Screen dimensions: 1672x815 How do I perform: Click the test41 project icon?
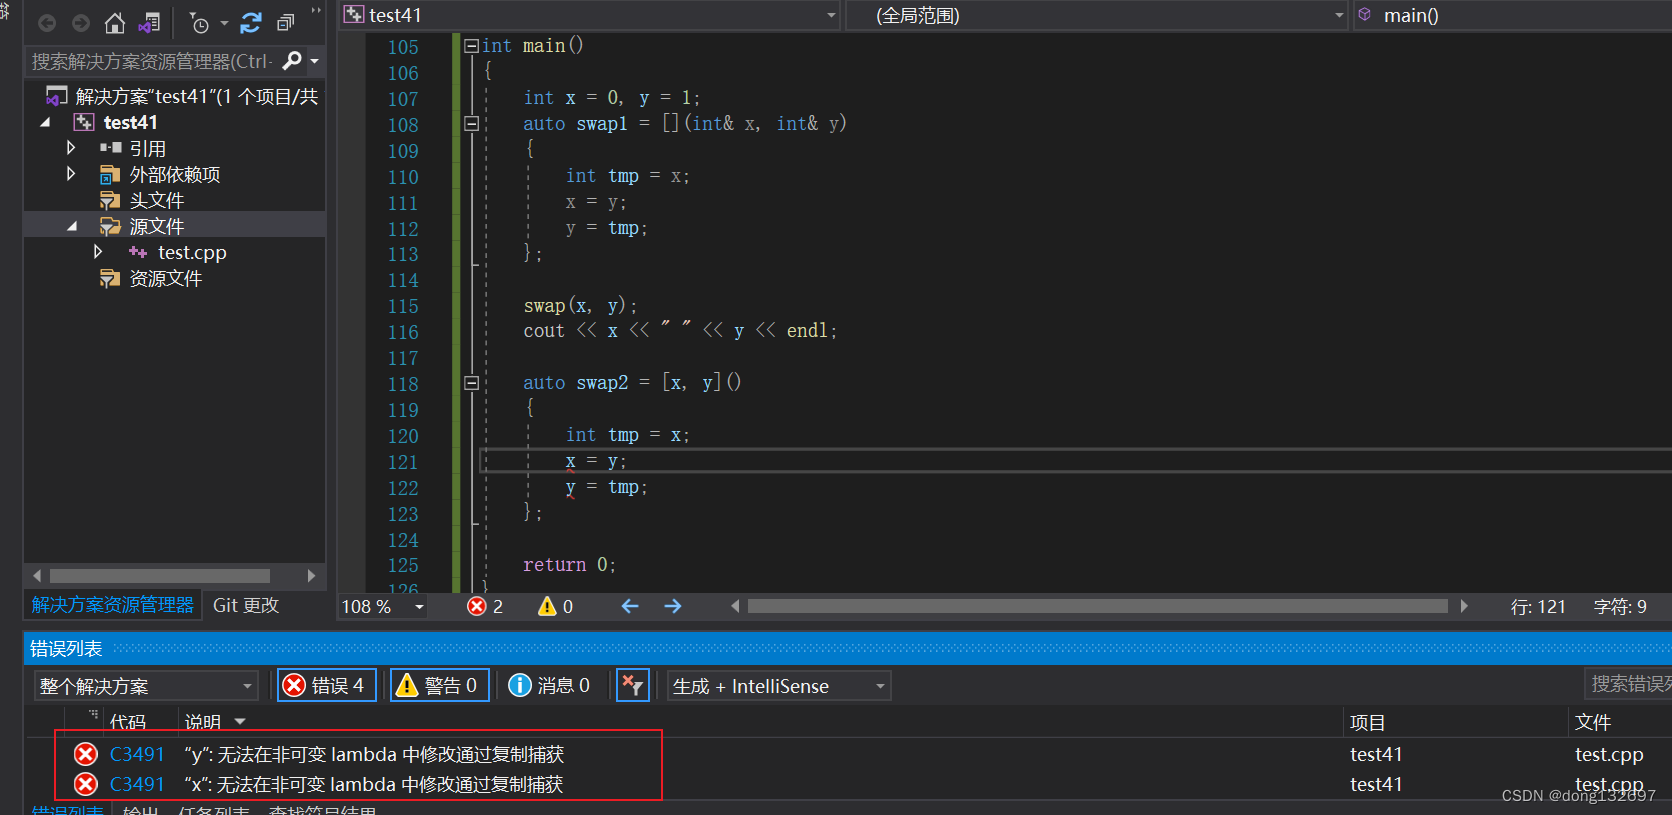84,122
